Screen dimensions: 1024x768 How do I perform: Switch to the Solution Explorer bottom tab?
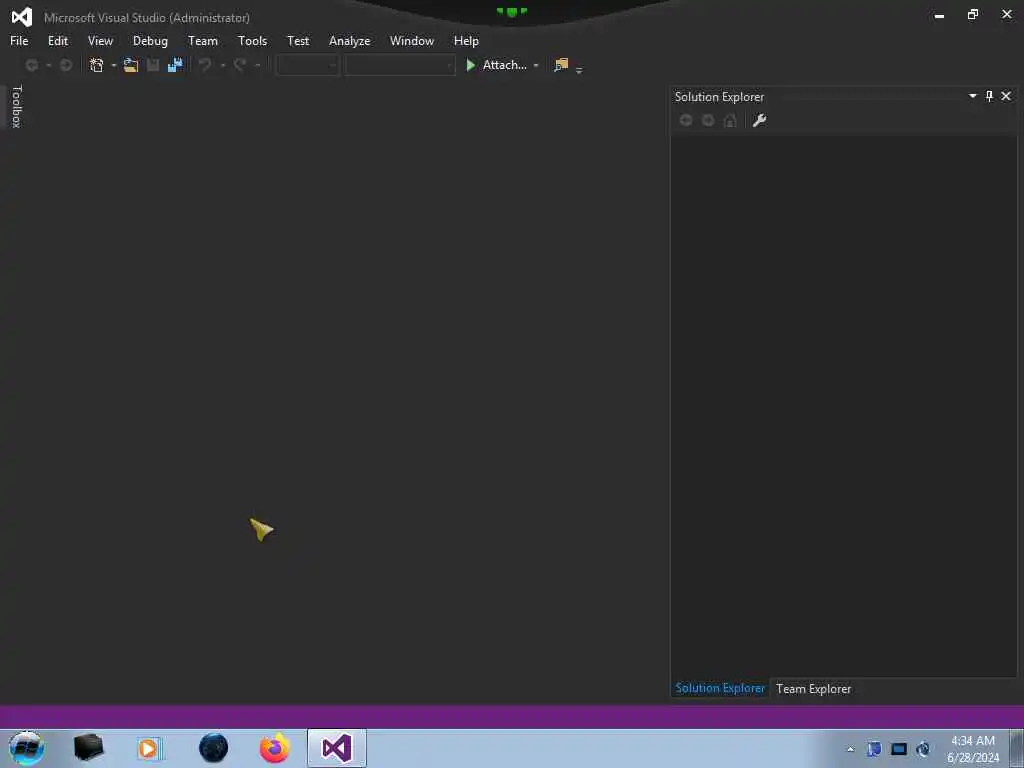(720, 688)
